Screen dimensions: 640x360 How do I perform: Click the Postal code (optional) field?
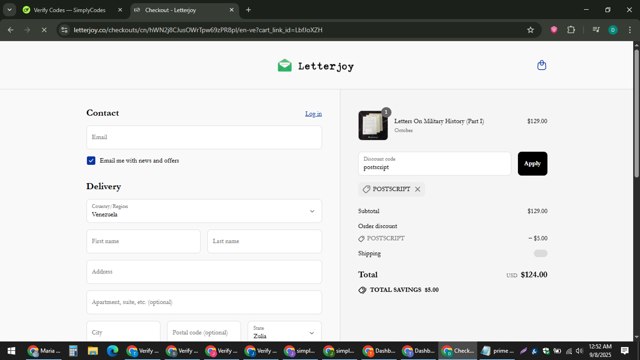tap(204, 332)
